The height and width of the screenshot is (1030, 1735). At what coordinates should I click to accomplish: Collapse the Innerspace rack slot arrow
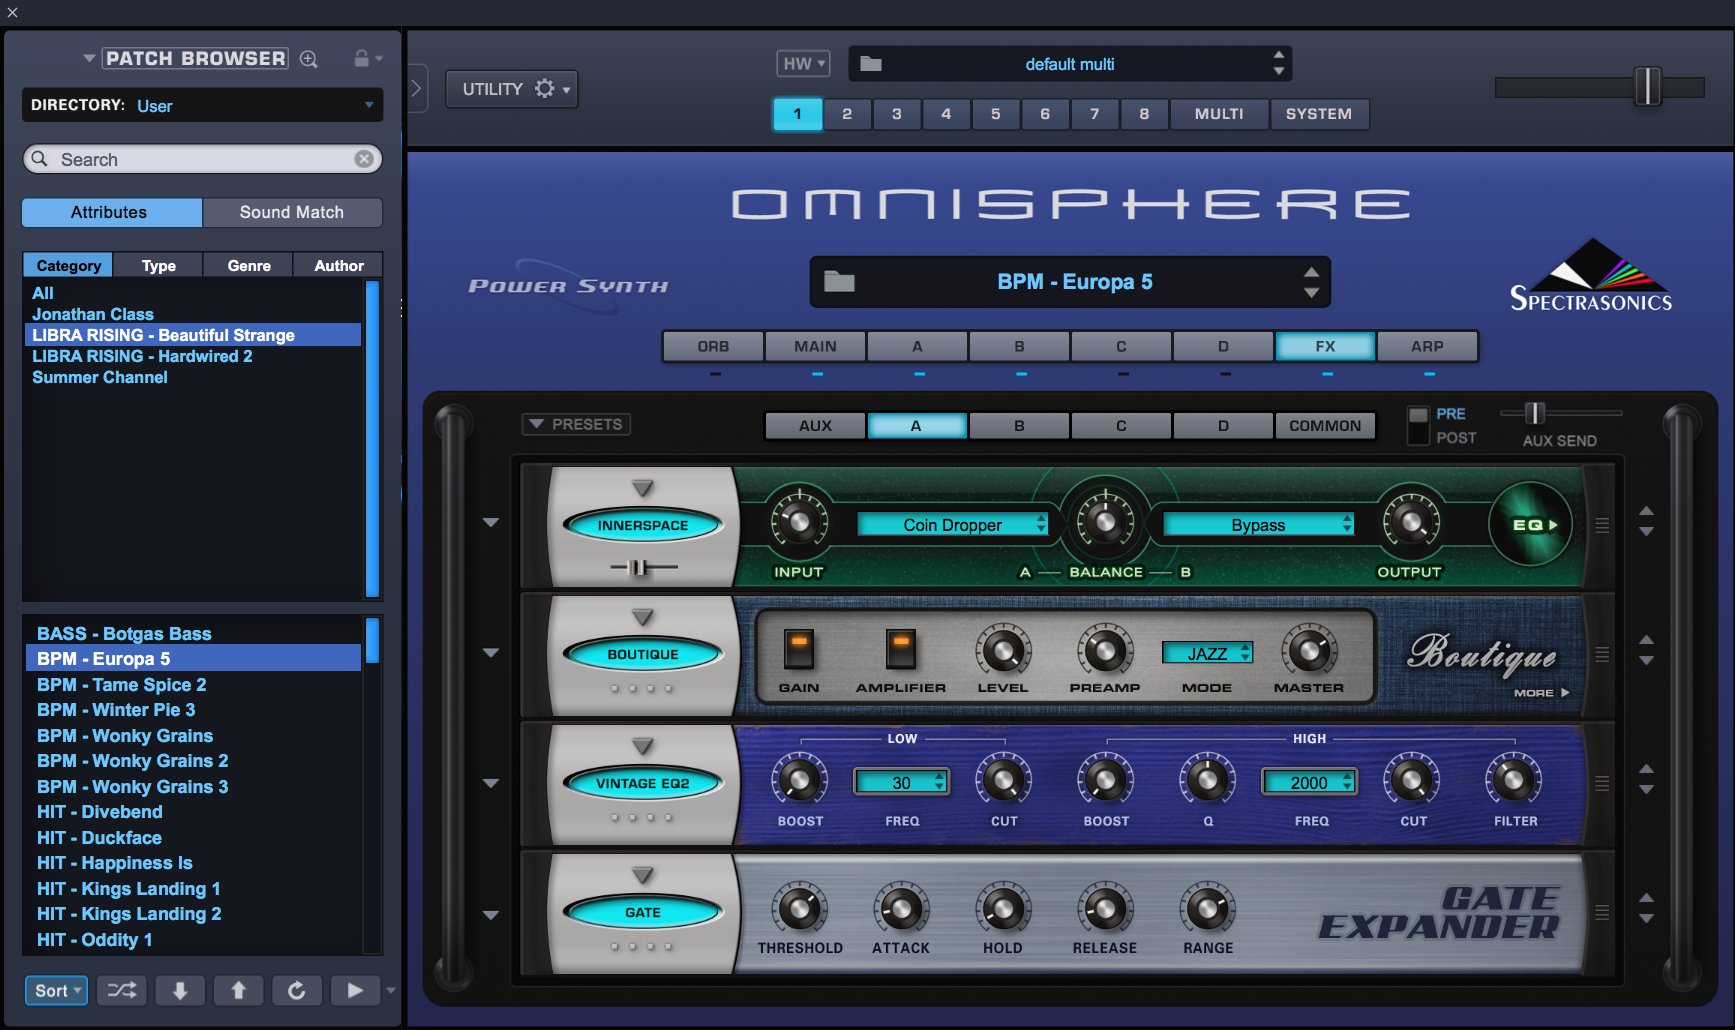coord(491,522)
